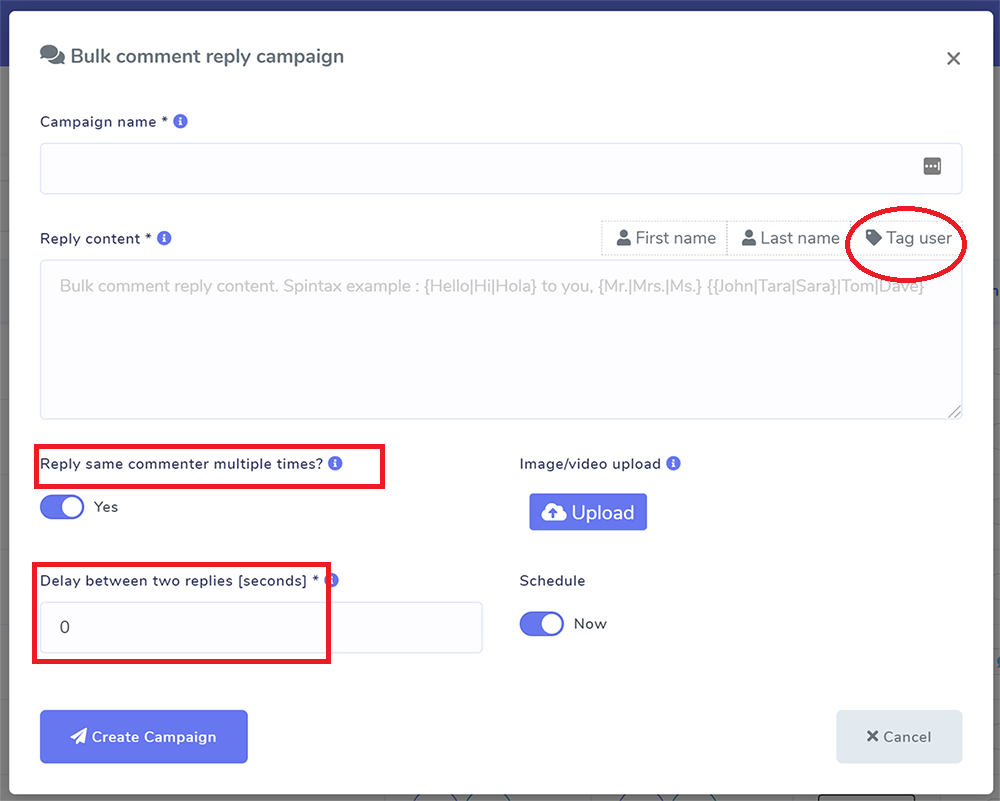The image size is (1000, 801).
Task: Click the keyboard icon in the Campaign name field
Action: tap(932, 166)
